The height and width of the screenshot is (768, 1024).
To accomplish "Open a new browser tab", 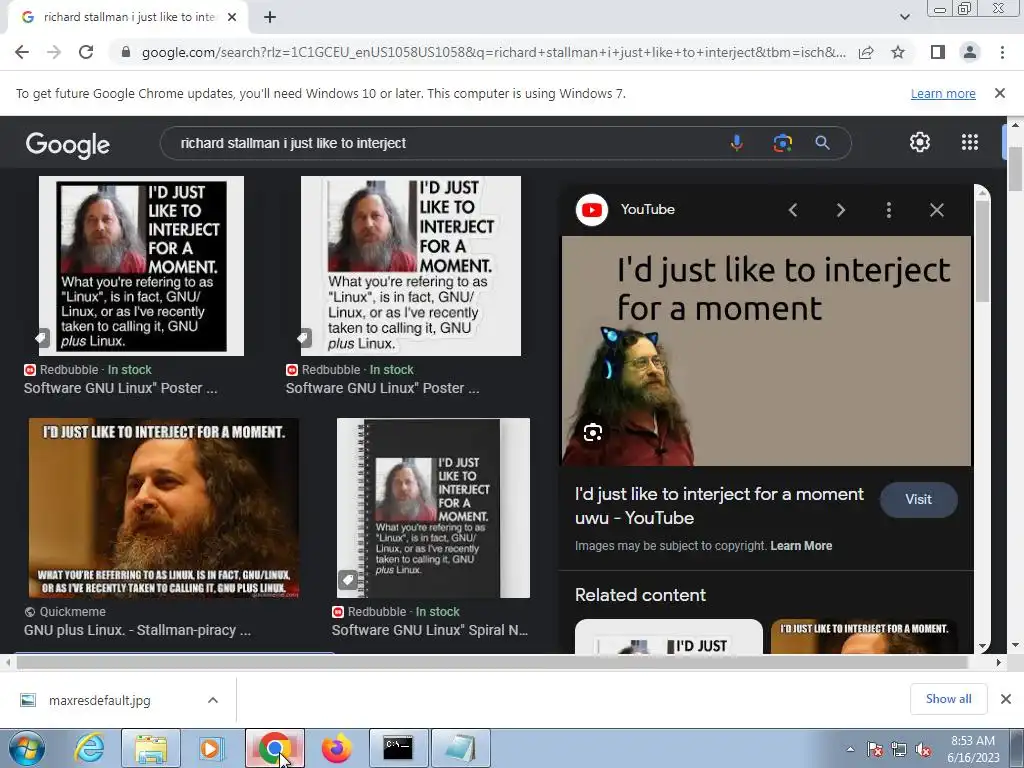I will point(270,18).
